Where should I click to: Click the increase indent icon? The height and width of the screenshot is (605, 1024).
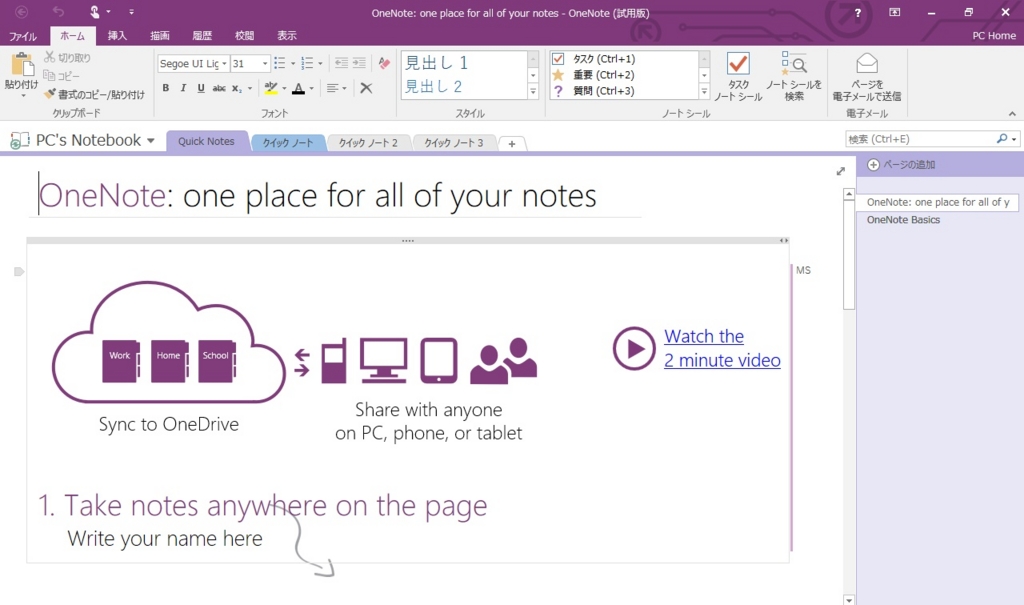pyautogui.click(x=359, y=63)
